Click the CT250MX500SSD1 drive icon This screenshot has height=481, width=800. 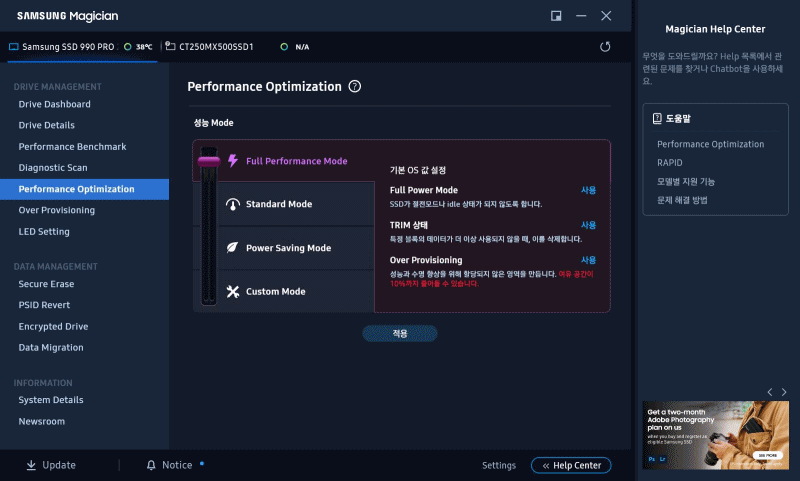(x=170, y=46)
